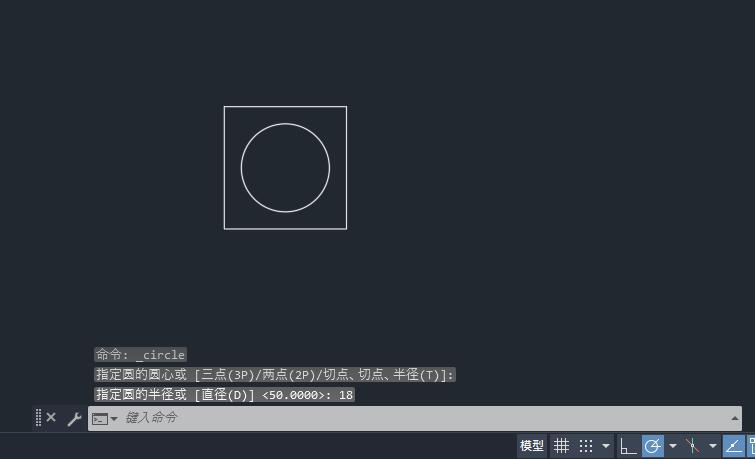Toggle polar tracking icon
The width and height of the screenshot is (755, 459).
652,446
